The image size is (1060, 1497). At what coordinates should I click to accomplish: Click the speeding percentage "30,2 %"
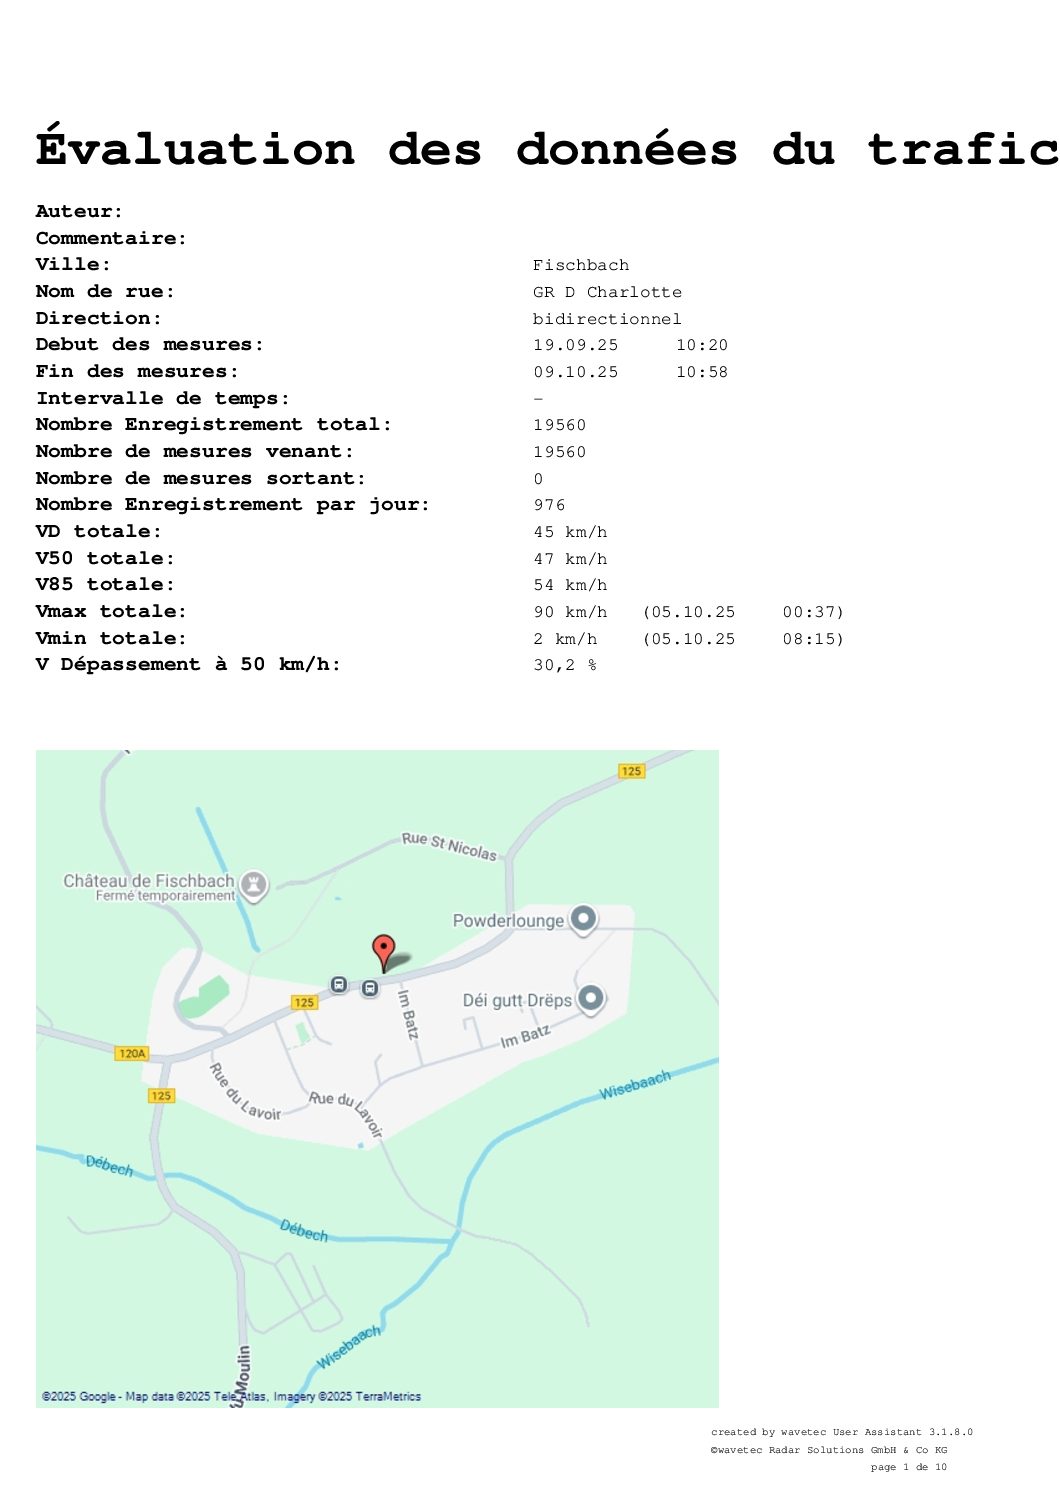click(x=565, y=665)
